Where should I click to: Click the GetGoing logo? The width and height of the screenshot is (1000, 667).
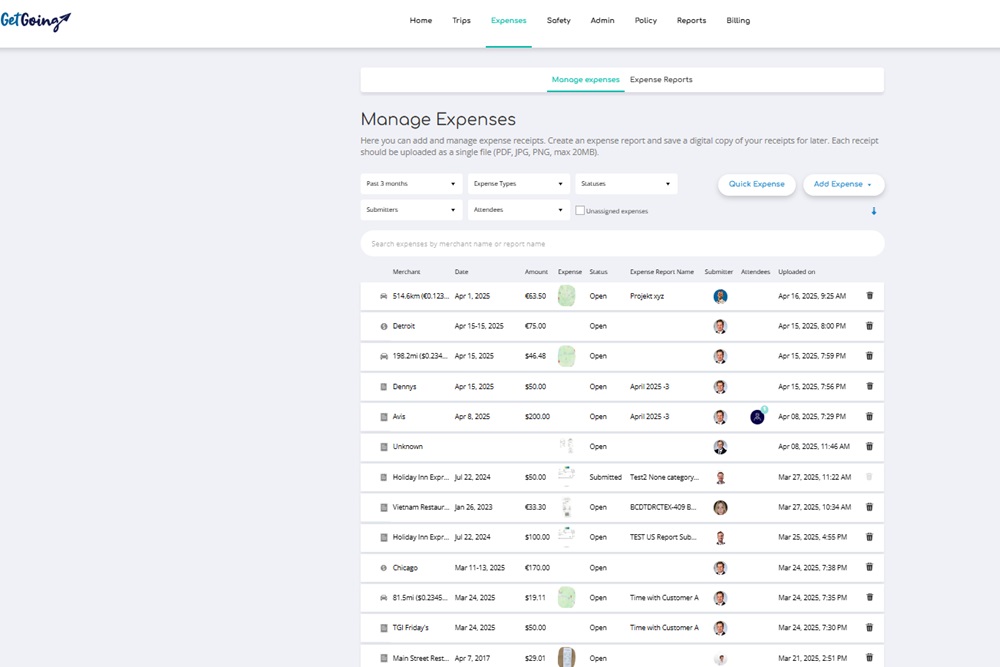37,20
